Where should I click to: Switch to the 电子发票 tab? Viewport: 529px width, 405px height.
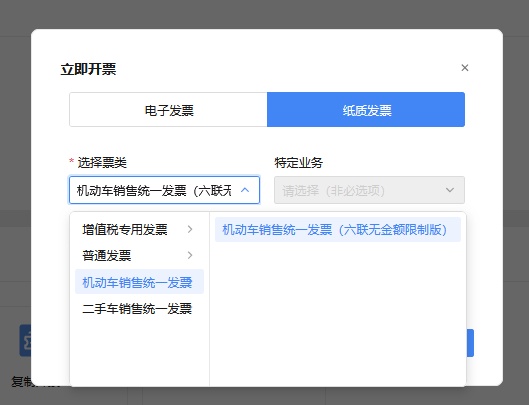click(168, 110)
